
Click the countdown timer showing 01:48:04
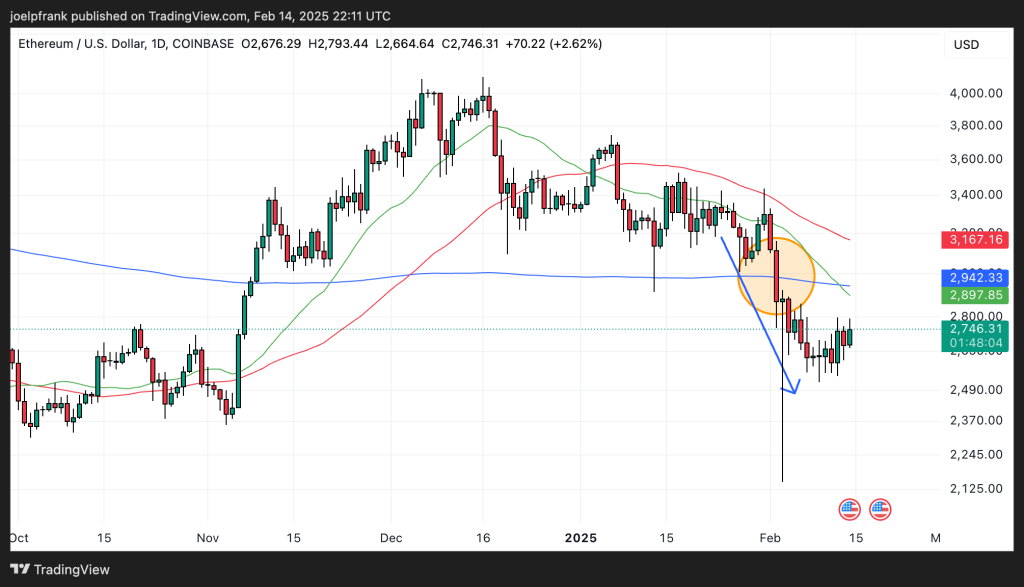point(977,343)
